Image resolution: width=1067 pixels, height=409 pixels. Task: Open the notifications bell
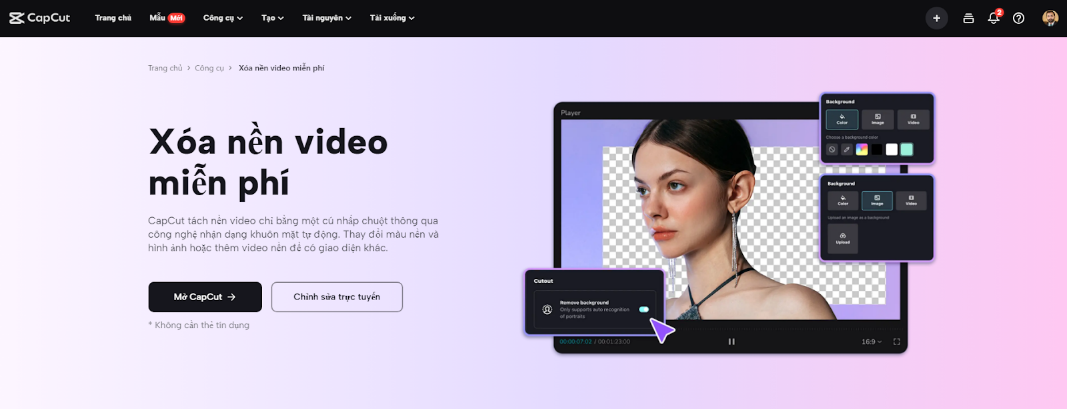[x=993, y=18]
